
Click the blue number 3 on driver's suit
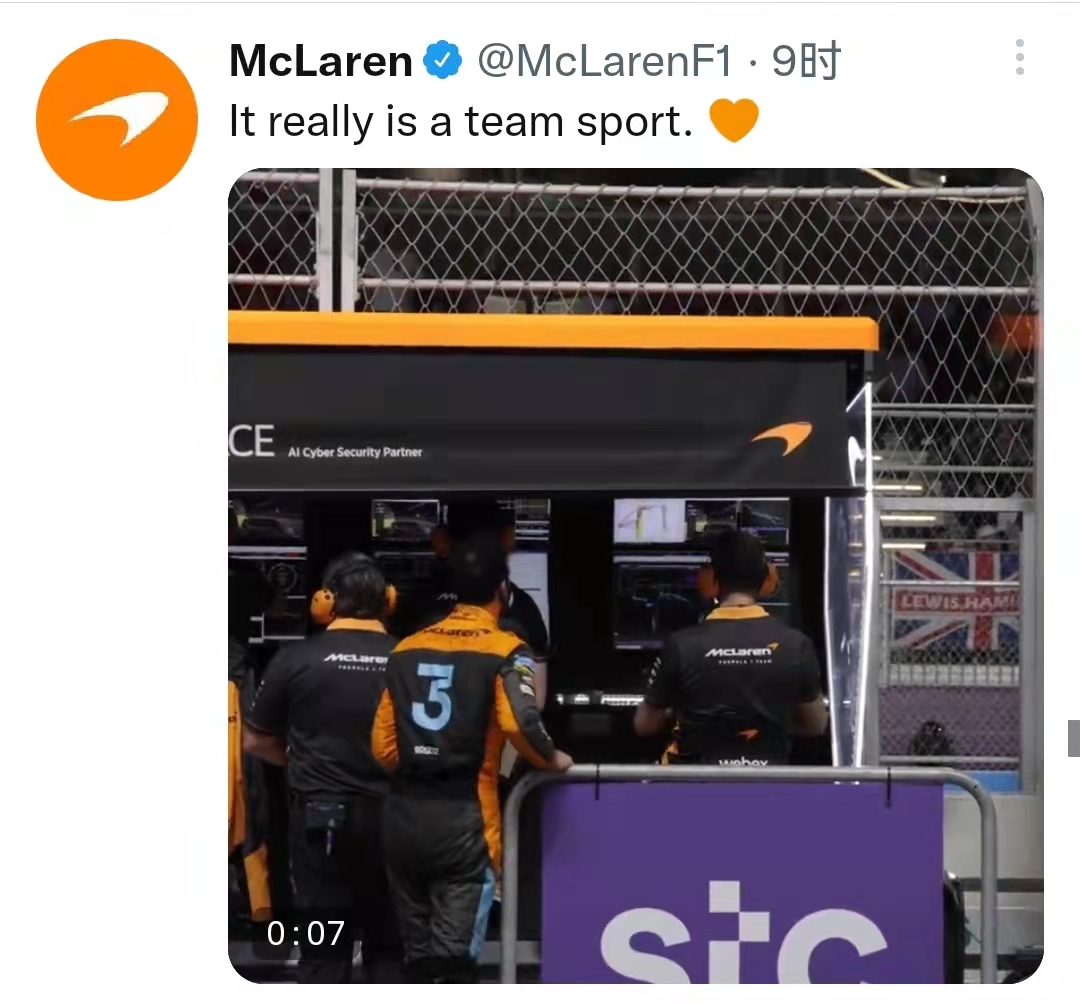433,697
